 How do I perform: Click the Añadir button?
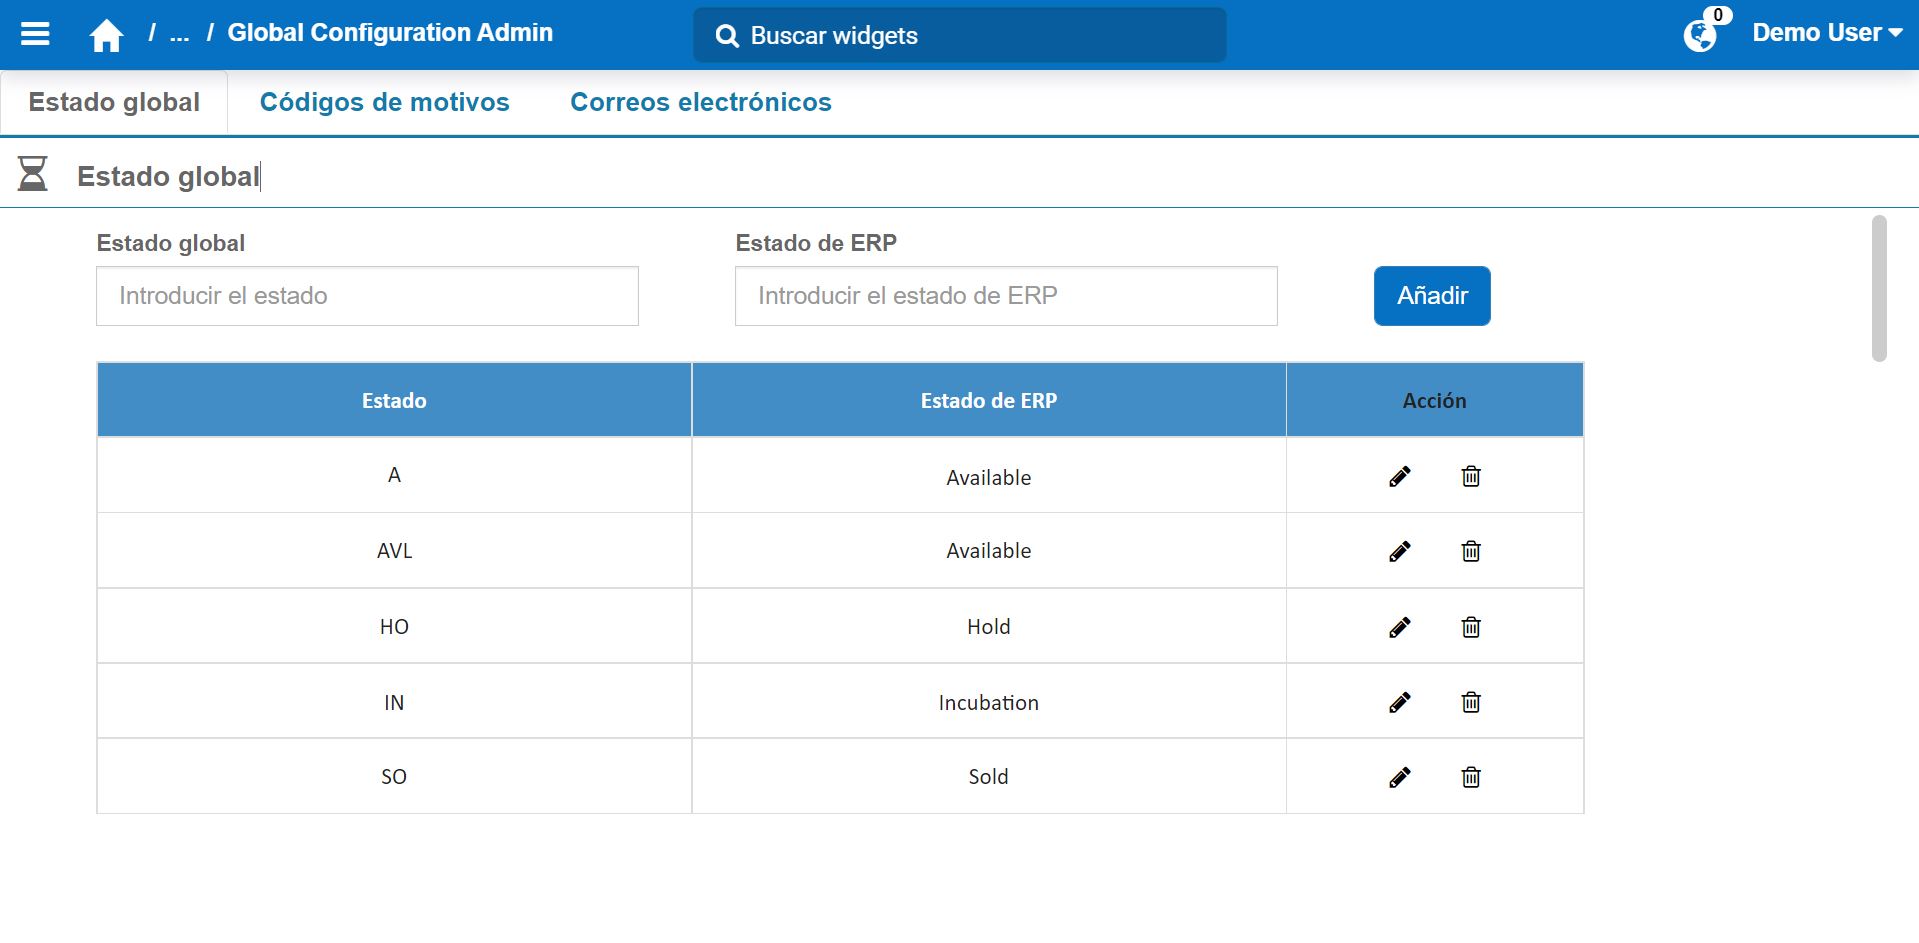point(1431,296)
